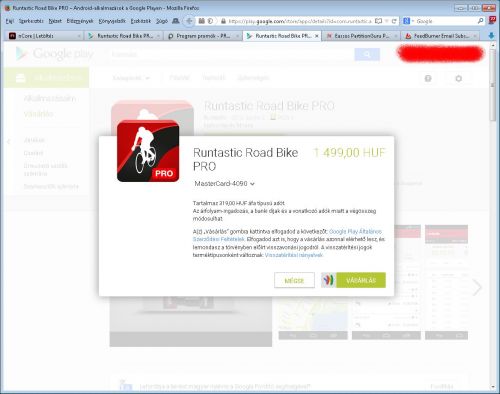Click the reader icon in the address bar

pos(378,21)
